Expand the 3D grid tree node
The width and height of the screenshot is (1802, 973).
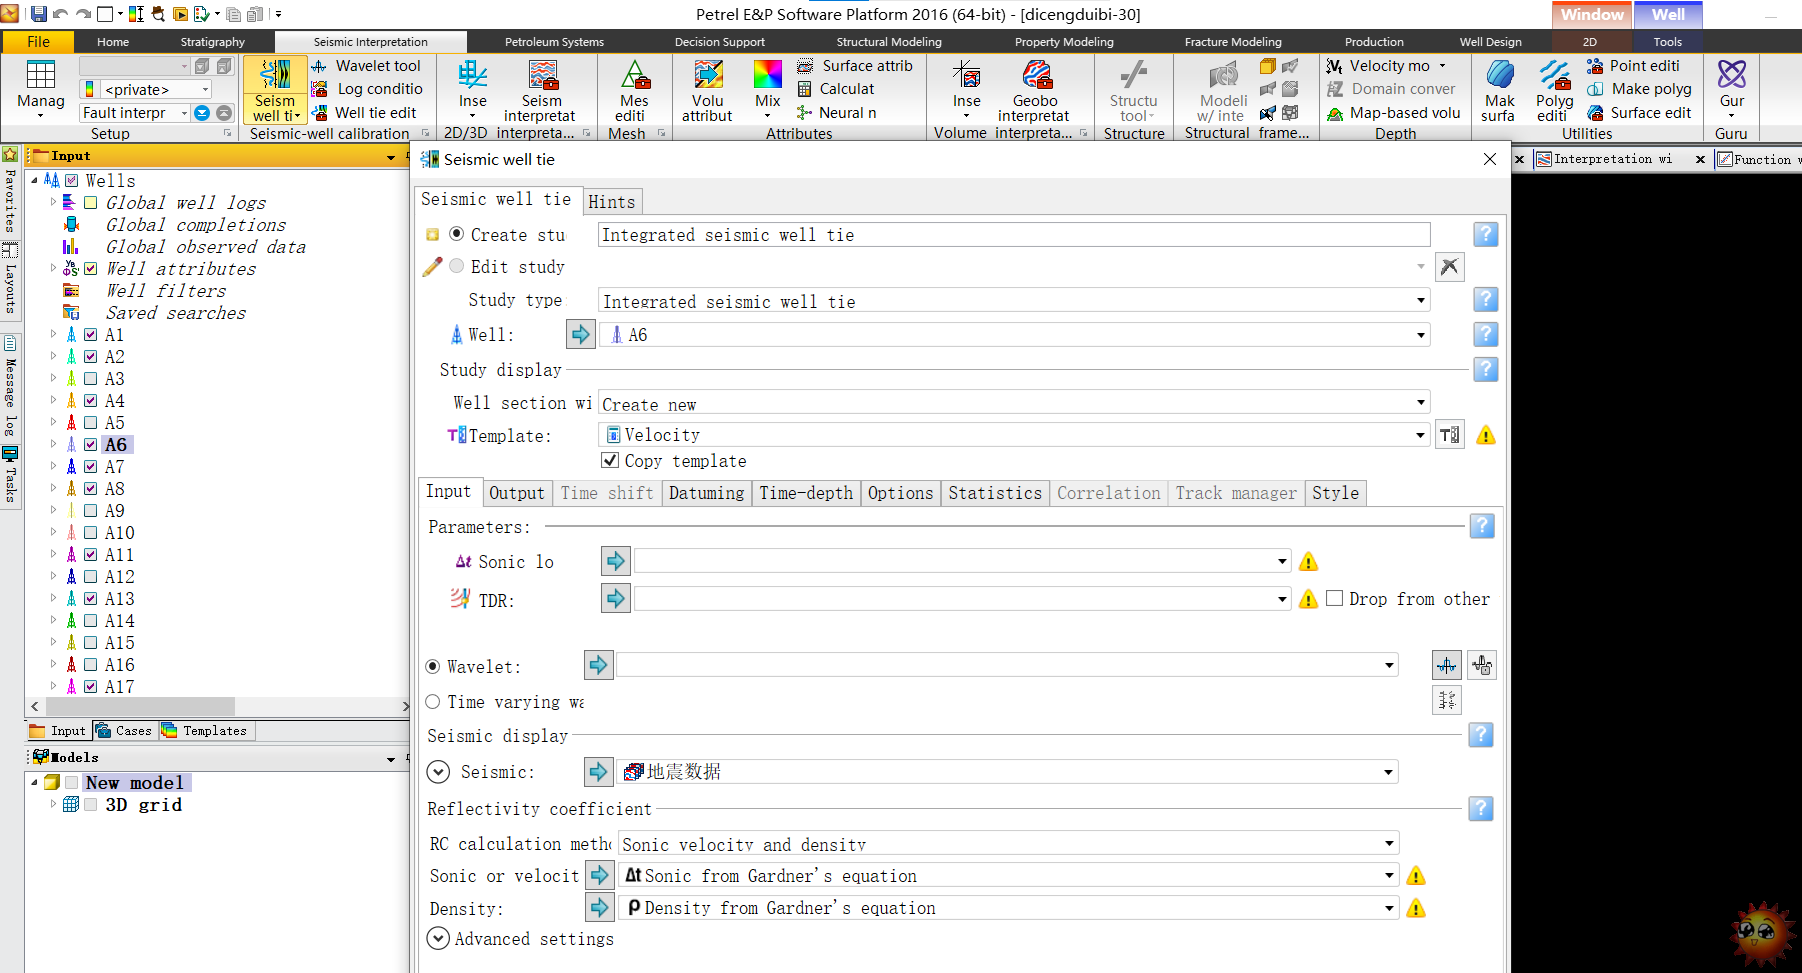pyautogui.click(x=53, y=804)
